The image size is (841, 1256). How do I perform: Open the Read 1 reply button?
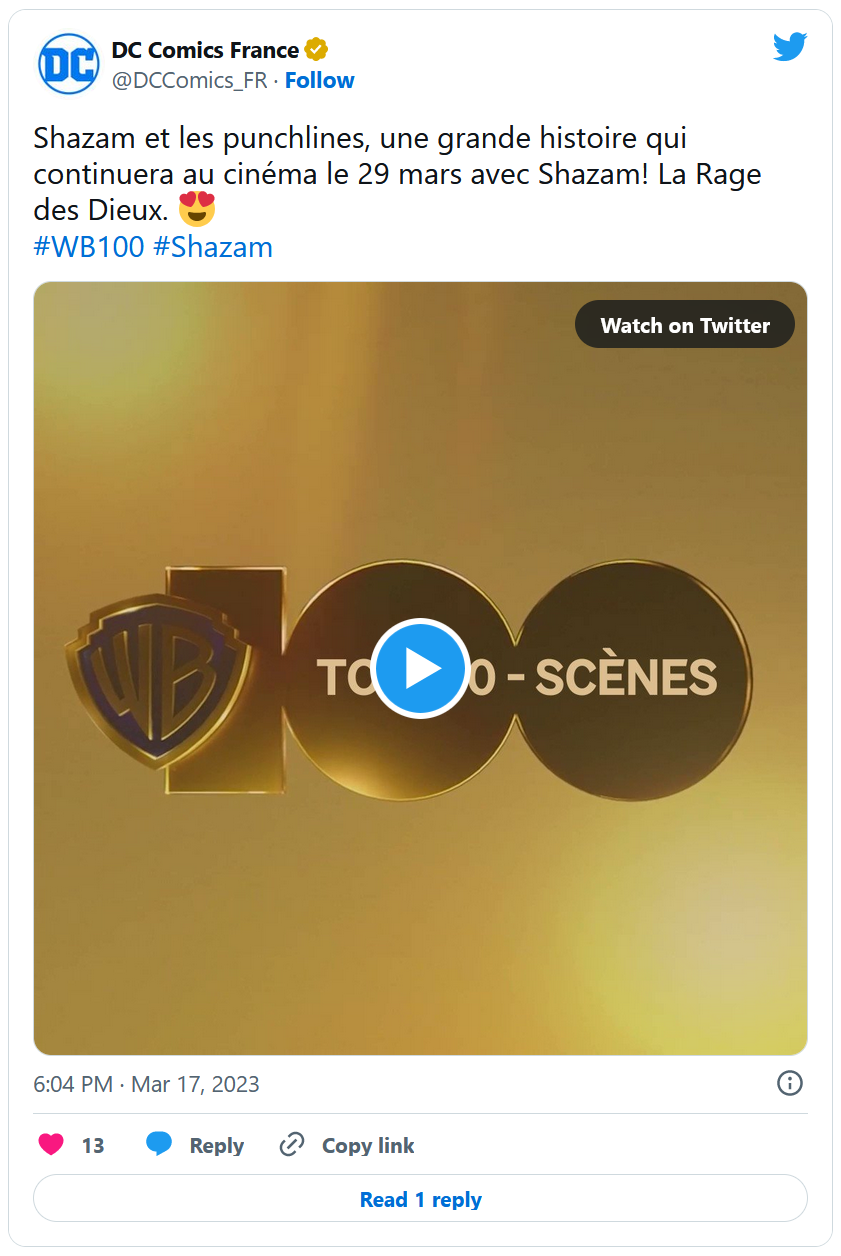420,1199
